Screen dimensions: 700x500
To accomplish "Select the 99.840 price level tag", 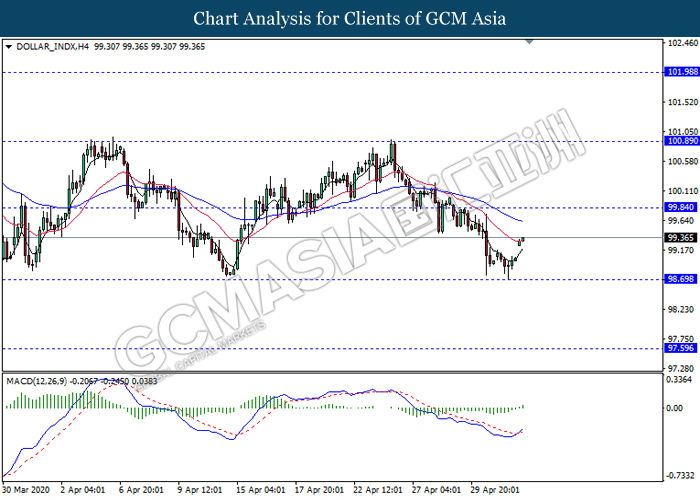I will coord(680,207).
